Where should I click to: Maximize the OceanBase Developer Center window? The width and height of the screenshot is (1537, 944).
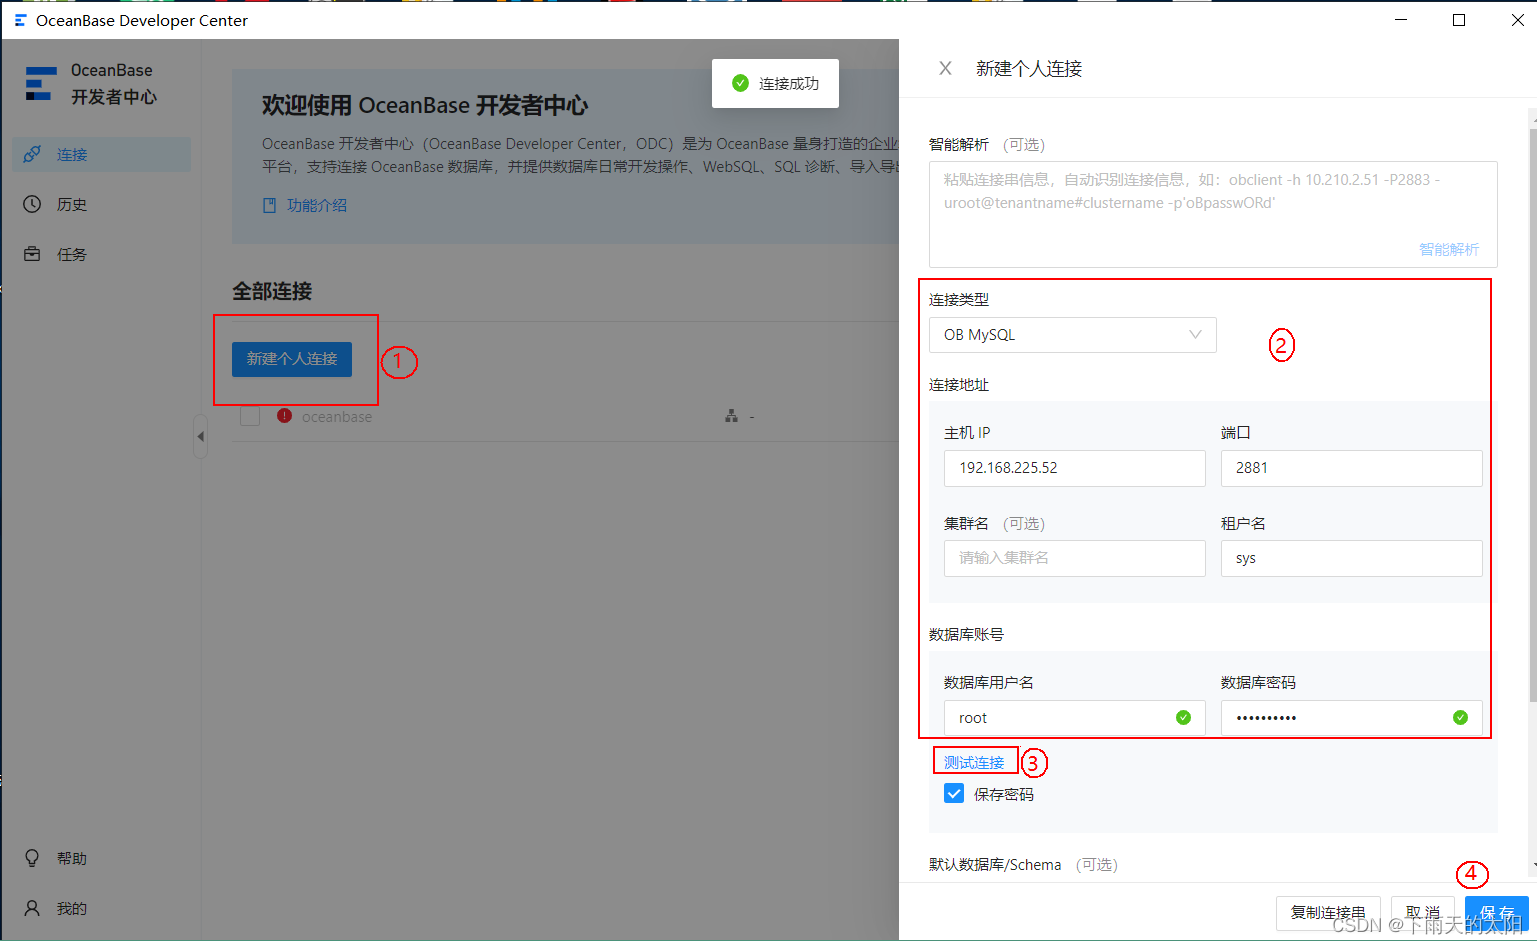click(x=1459, y=20)
